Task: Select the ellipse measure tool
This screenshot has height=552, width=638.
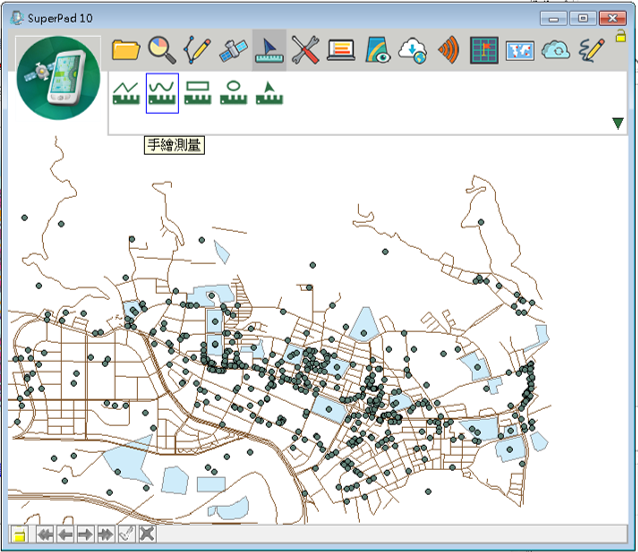Action: [x=234, y=93]
